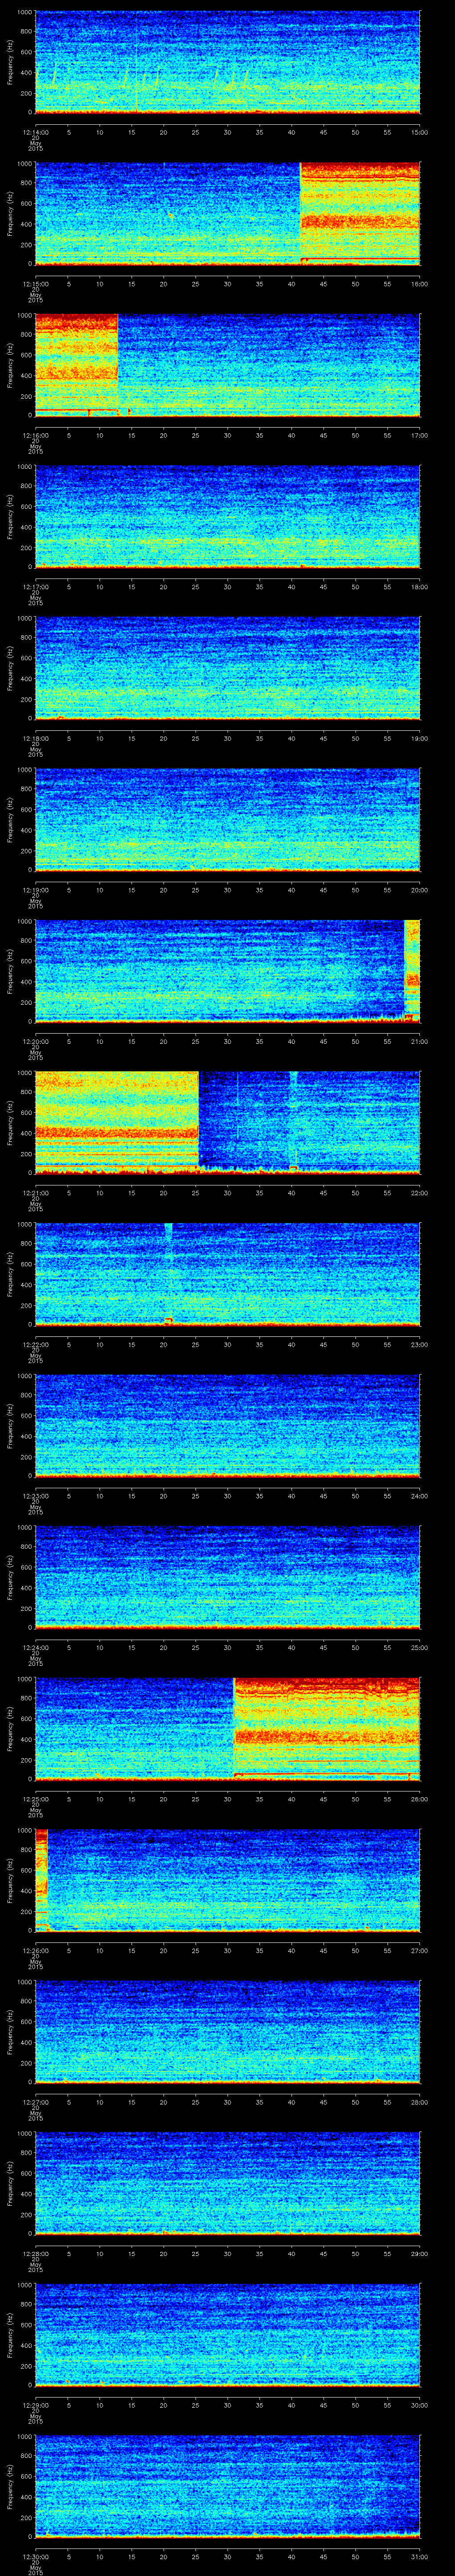This screenshot has height=2576, width=455.
Task: Select the yellow noise block in the 12:21:00 spectrogram
Action: point(117,1123)
